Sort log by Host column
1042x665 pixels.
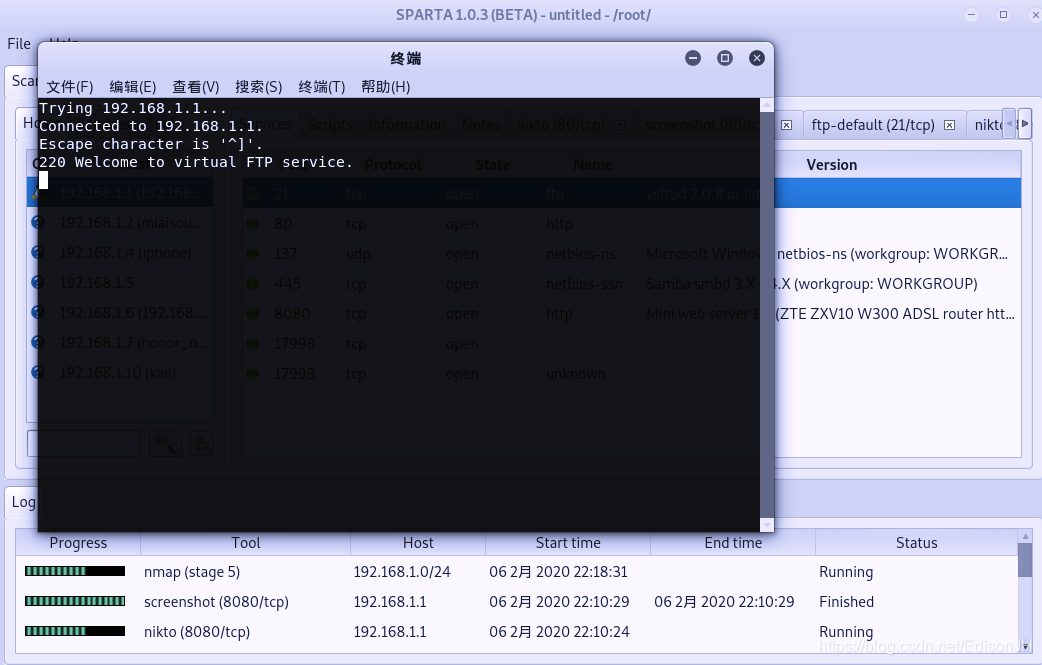coord(418,543)
